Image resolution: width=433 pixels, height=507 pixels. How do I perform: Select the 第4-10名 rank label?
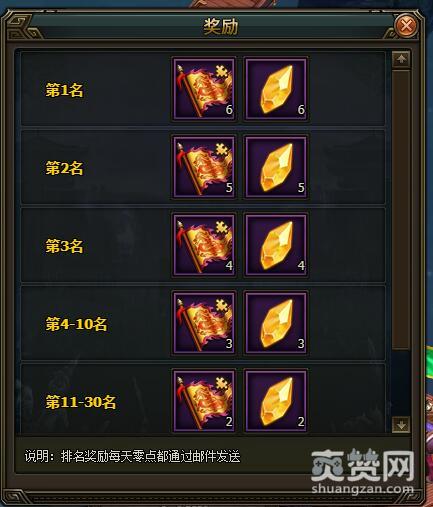pos(76,324)
